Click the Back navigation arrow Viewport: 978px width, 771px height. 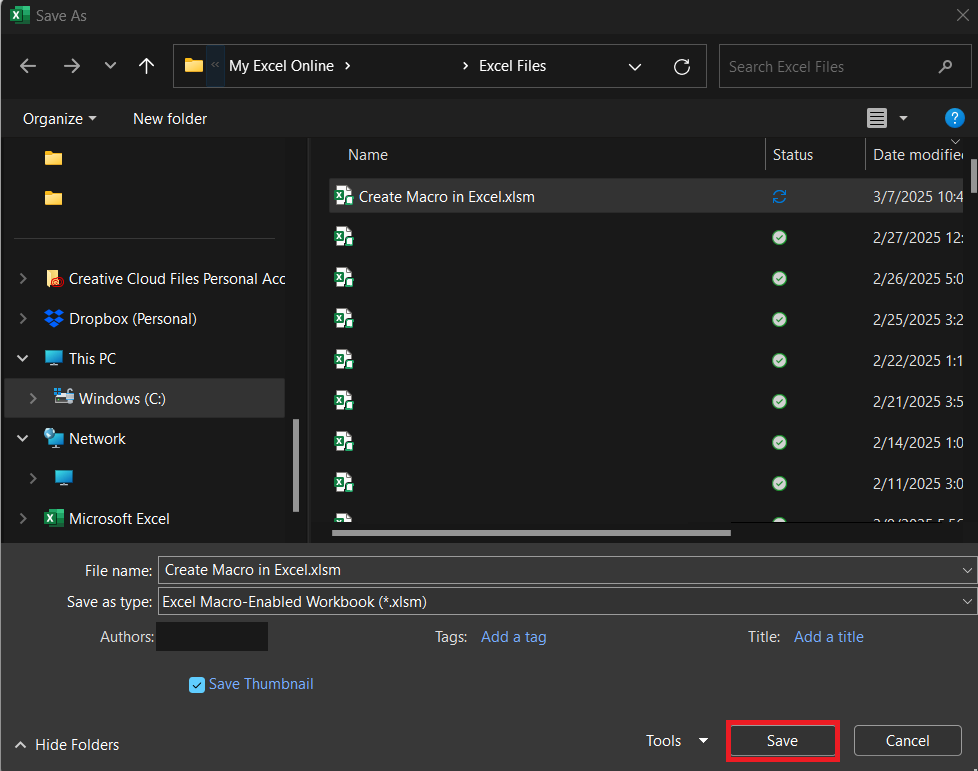[28, 66]
